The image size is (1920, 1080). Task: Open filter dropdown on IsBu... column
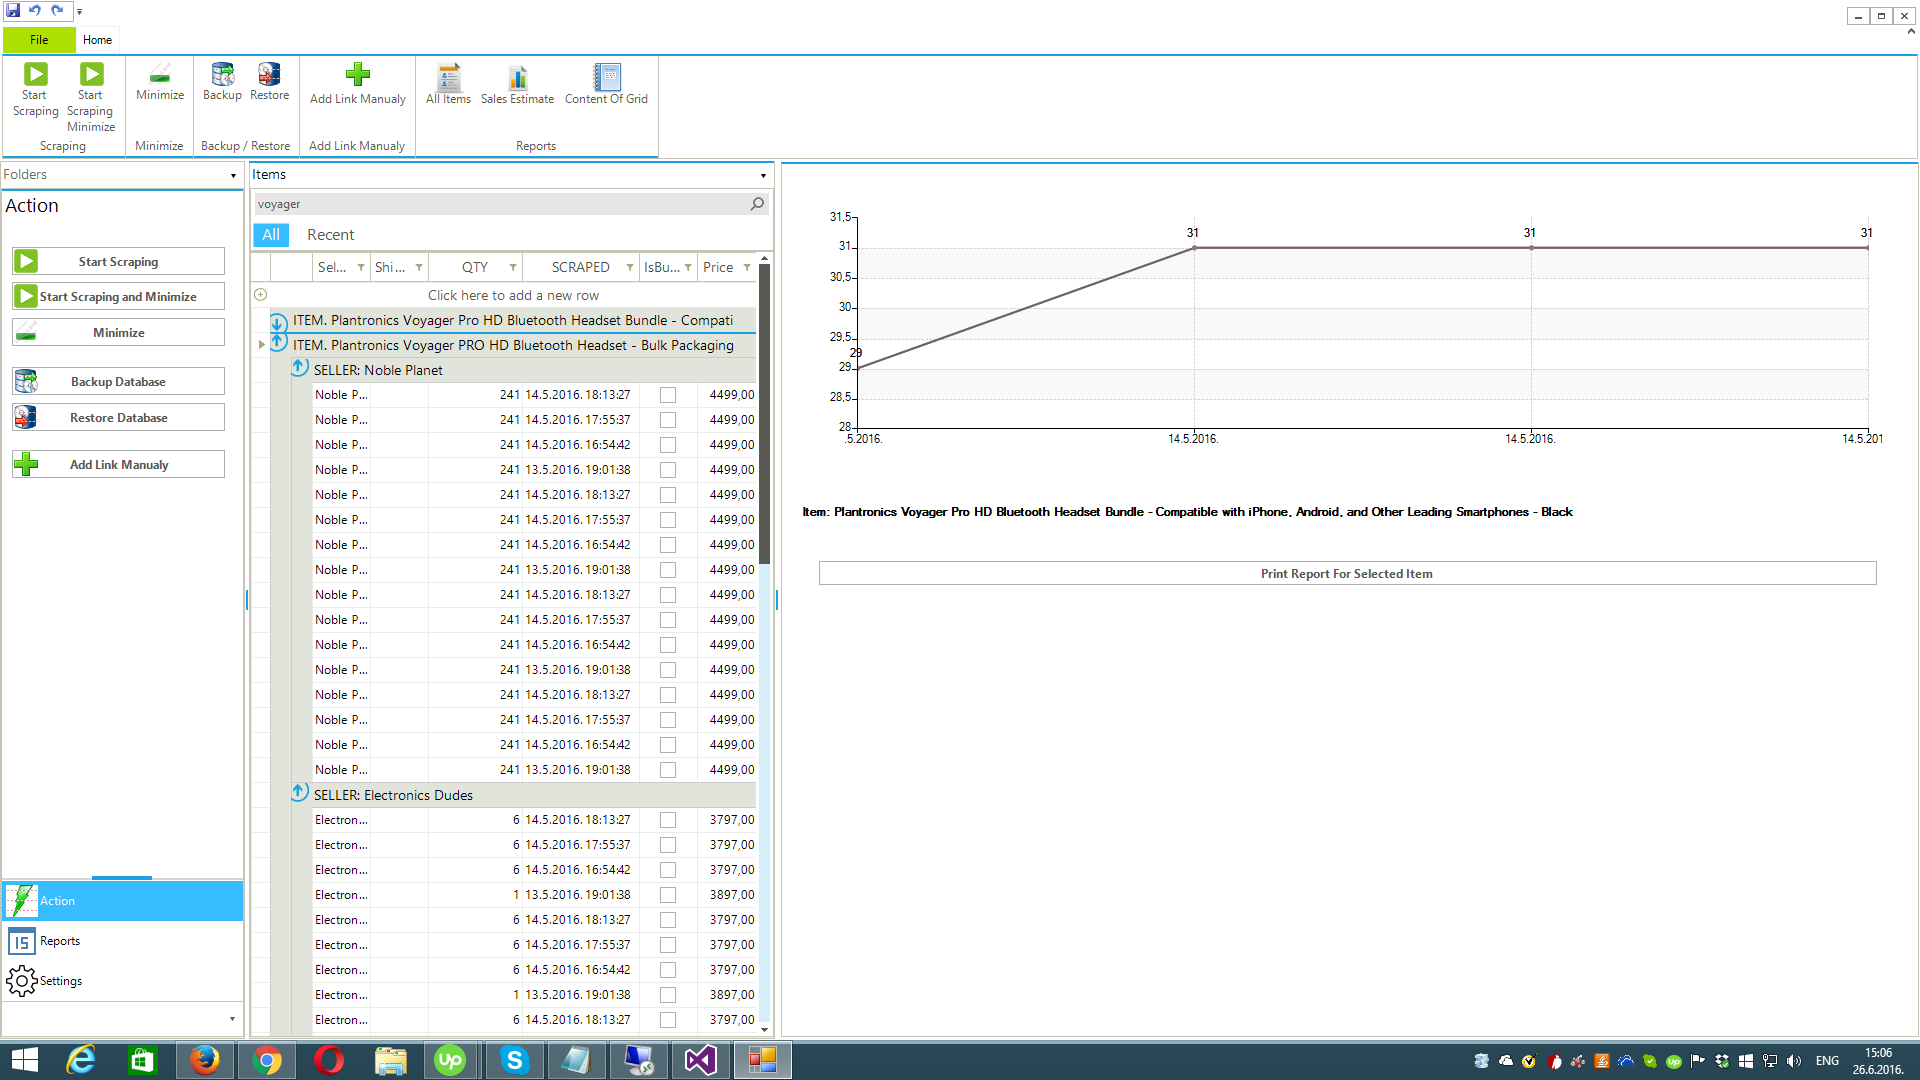tap(688, 268)
